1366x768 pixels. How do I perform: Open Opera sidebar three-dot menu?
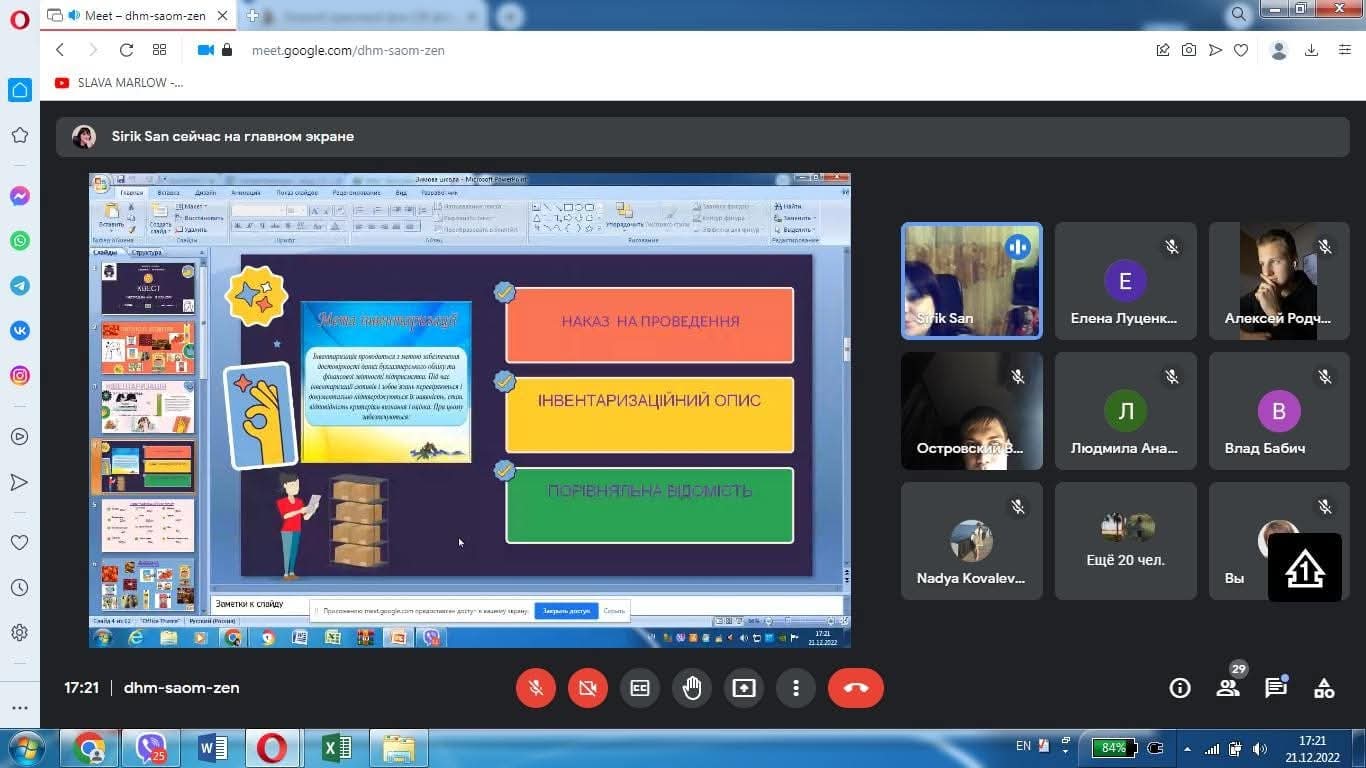tap(19, 708)
